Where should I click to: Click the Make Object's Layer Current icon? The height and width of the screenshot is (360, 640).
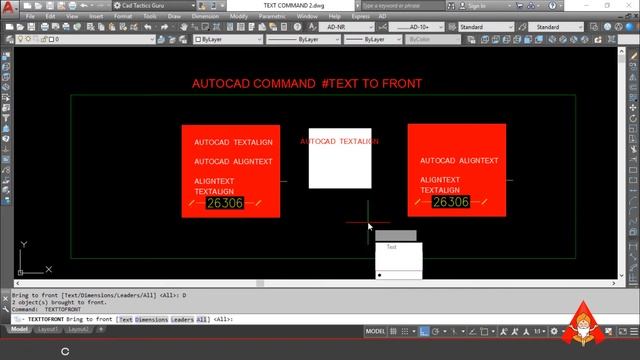click(162, 39)
